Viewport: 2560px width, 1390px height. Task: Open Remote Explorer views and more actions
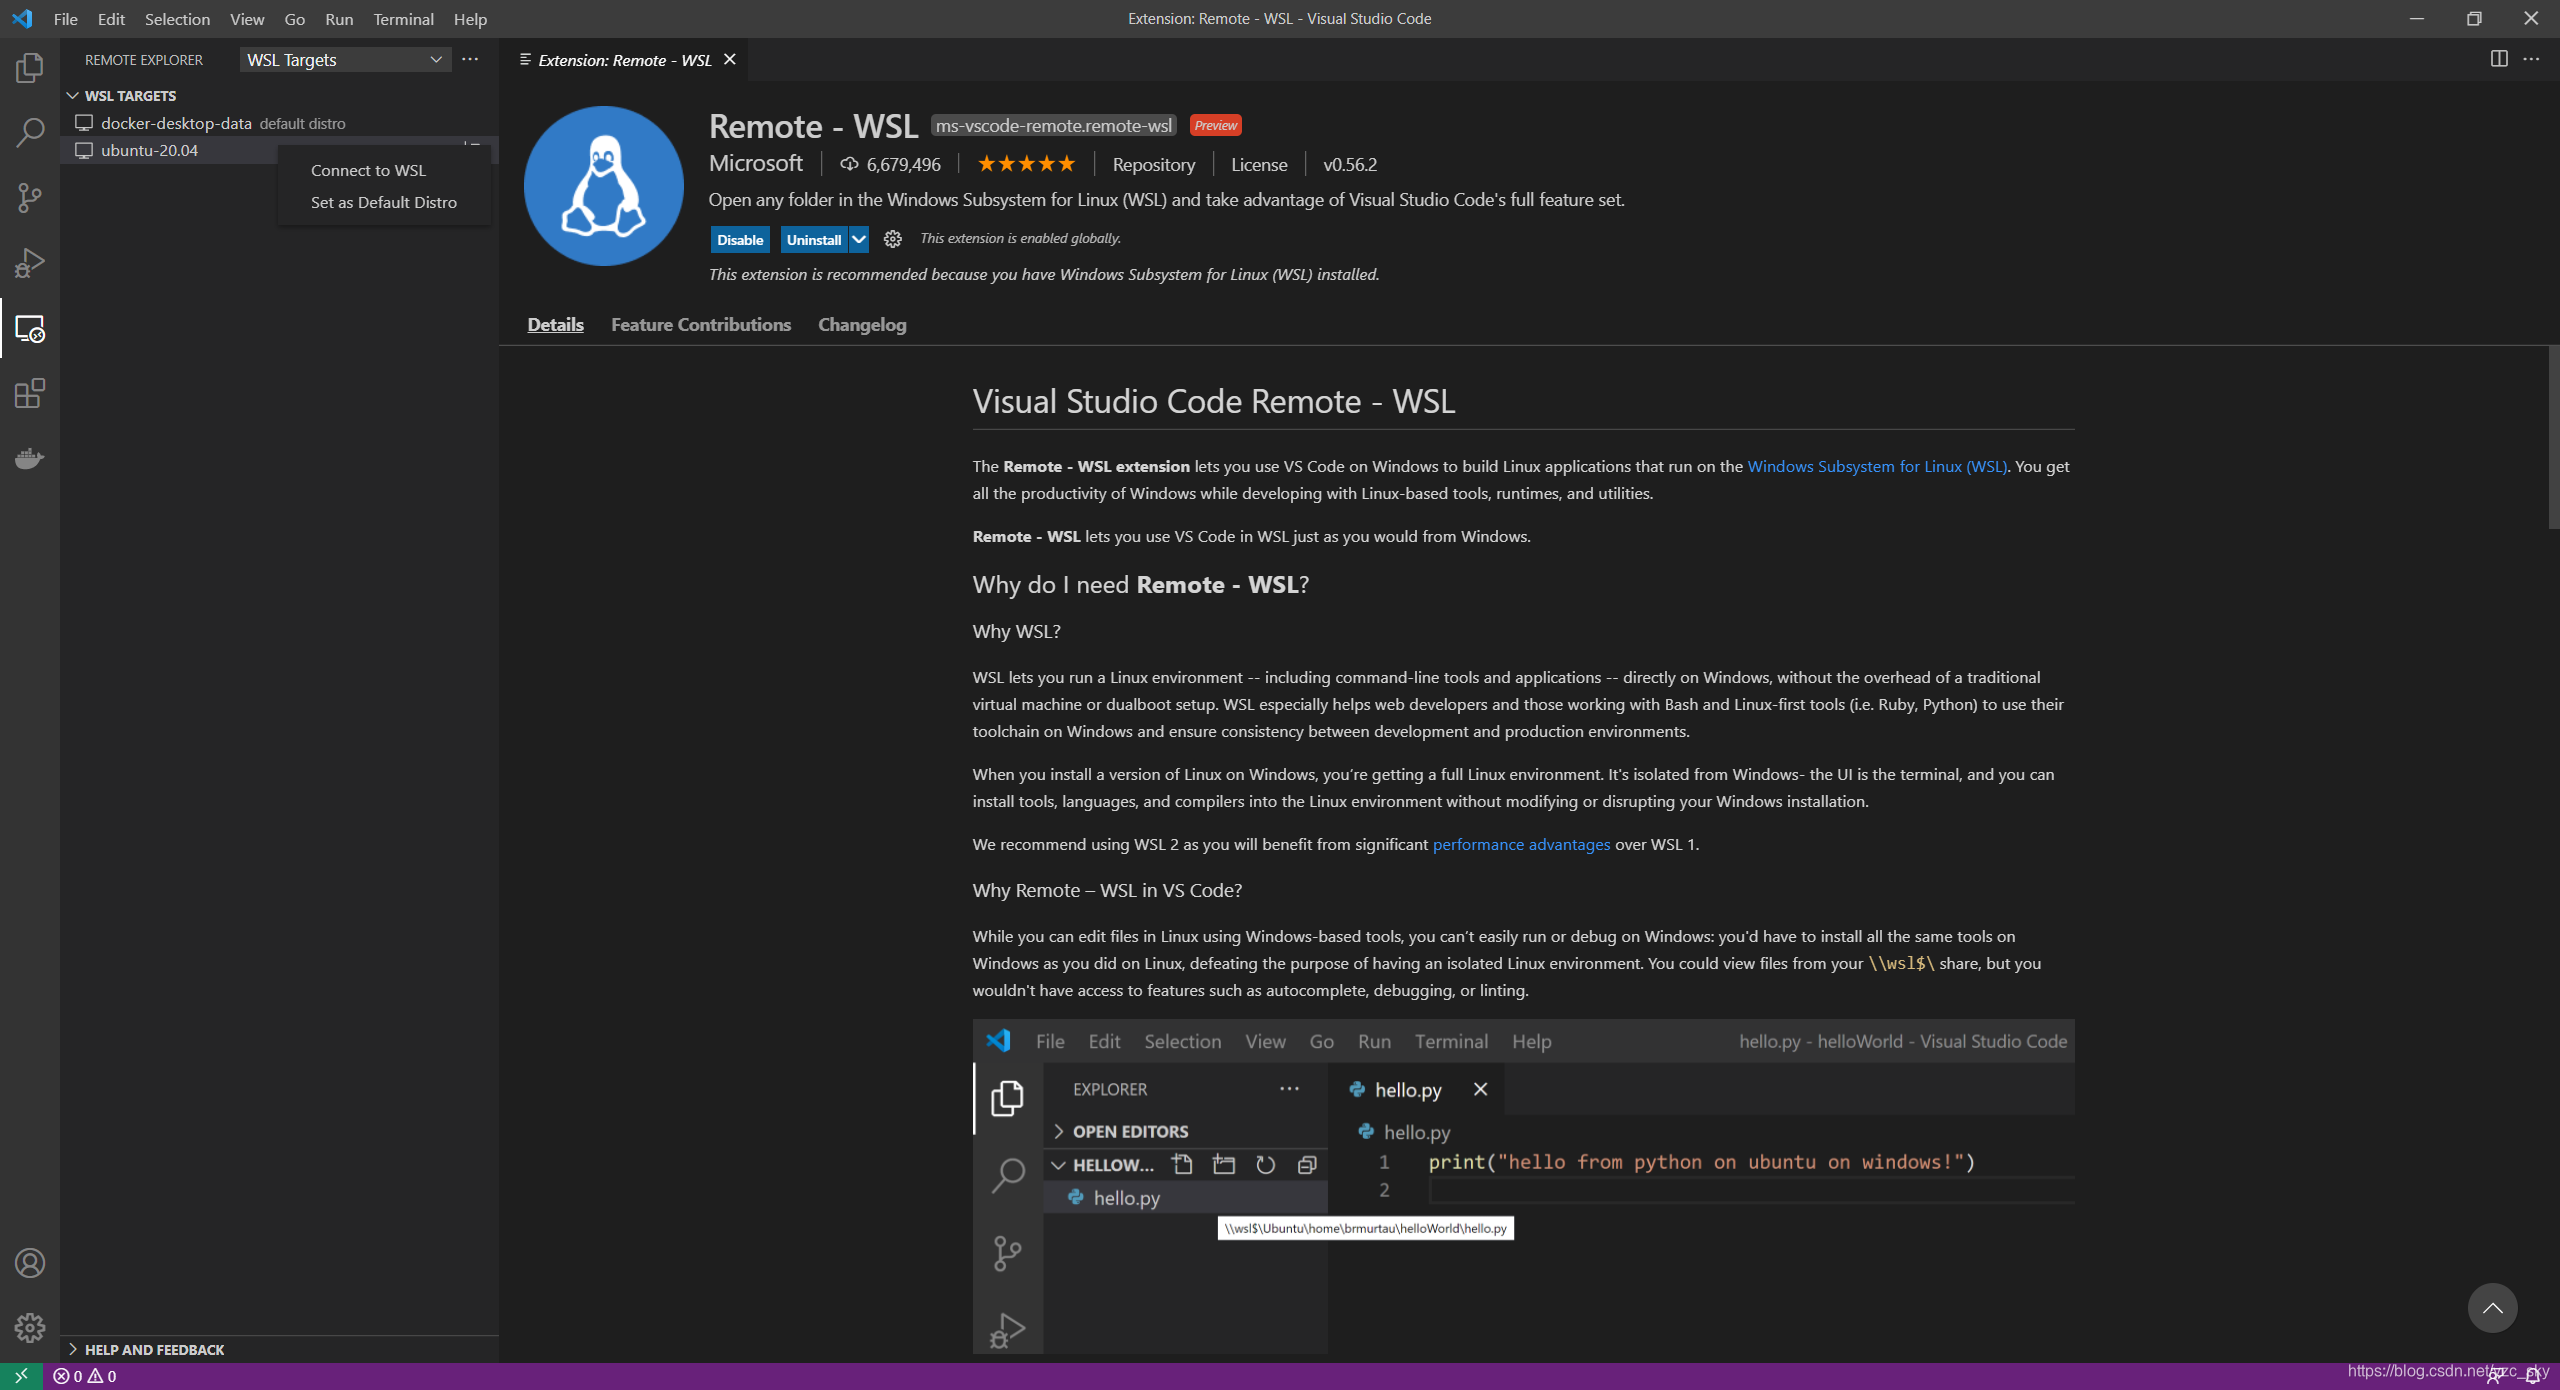[470, 60]
